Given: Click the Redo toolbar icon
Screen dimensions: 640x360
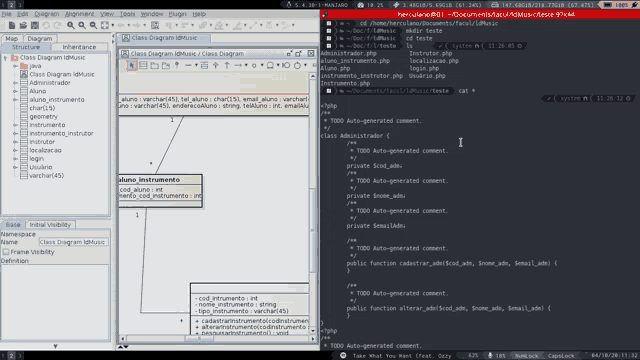Looking at the screenshot, I should click(58, 25).
